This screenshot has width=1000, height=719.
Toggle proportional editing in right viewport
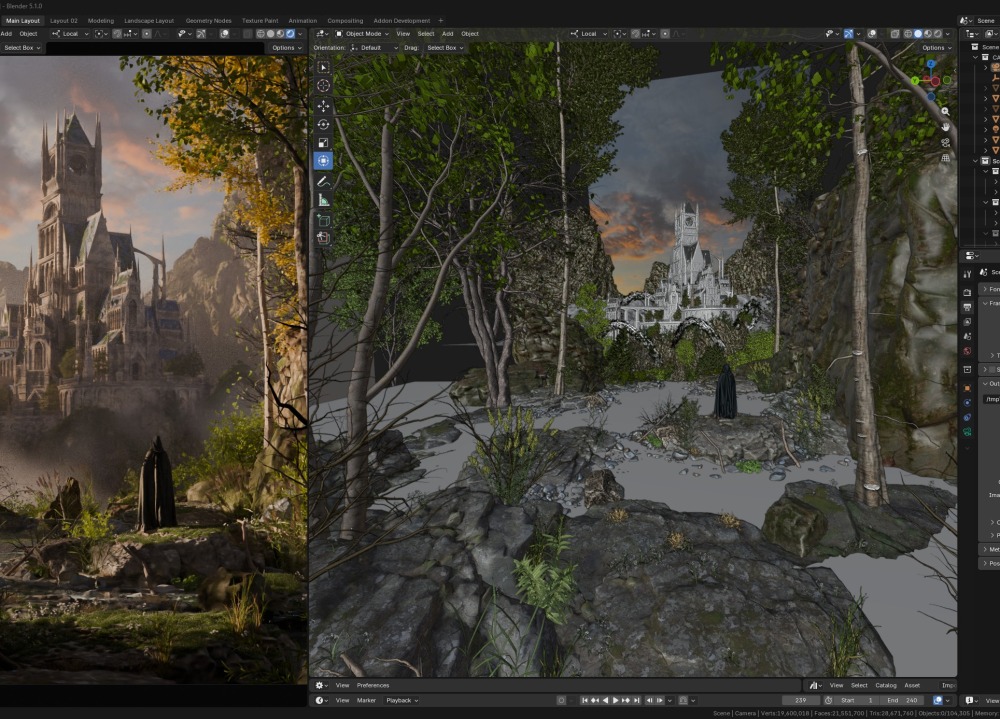665,34
